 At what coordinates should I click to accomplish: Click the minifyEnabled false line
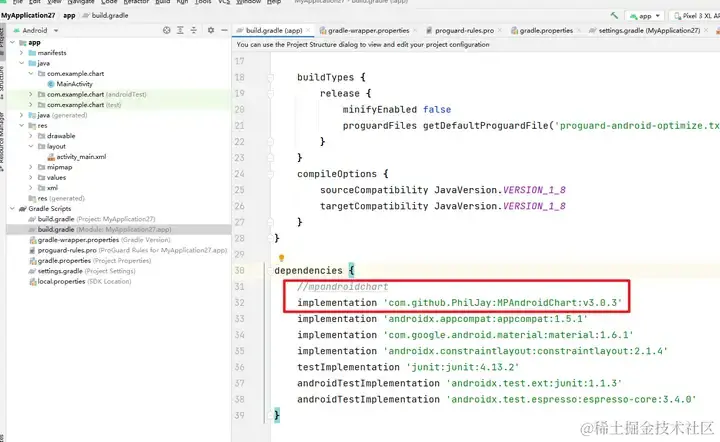pos(397,110)
